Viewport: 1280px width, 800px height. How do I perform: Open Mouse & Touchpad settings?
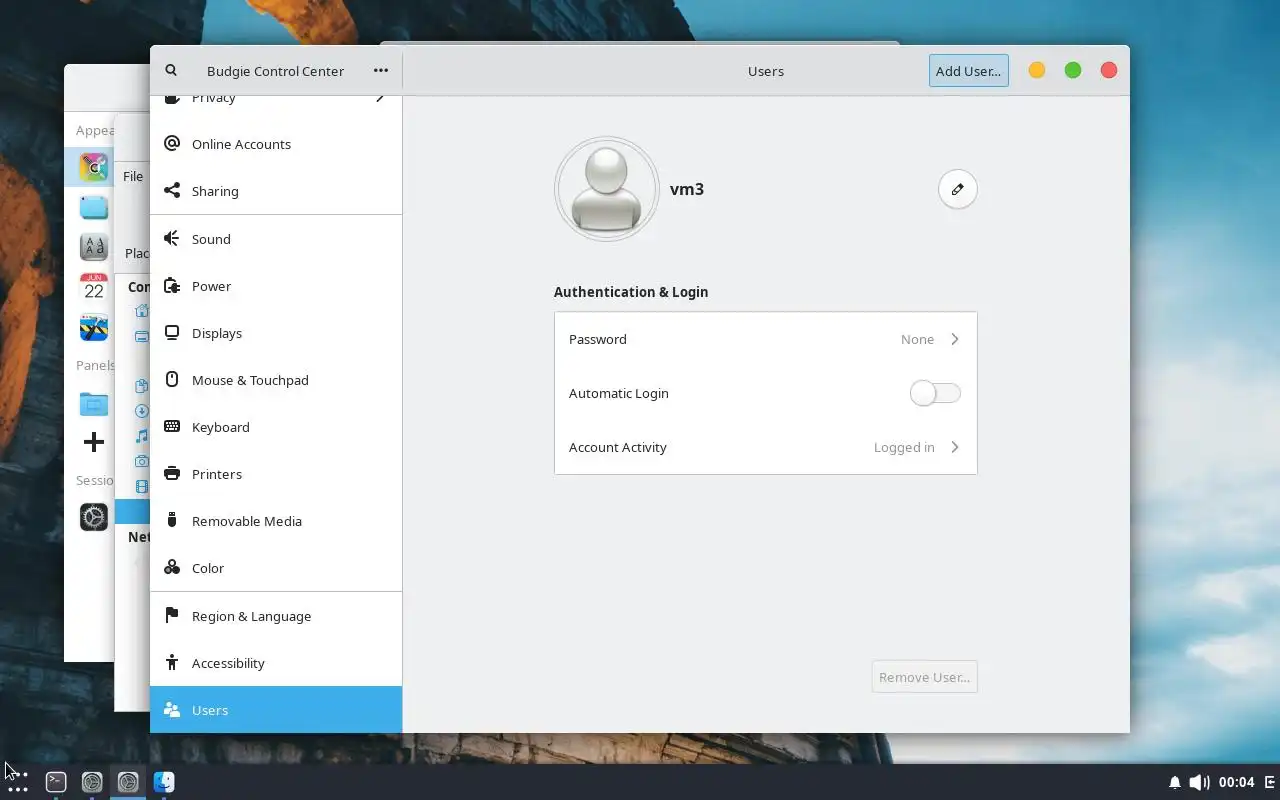point(276,380)
